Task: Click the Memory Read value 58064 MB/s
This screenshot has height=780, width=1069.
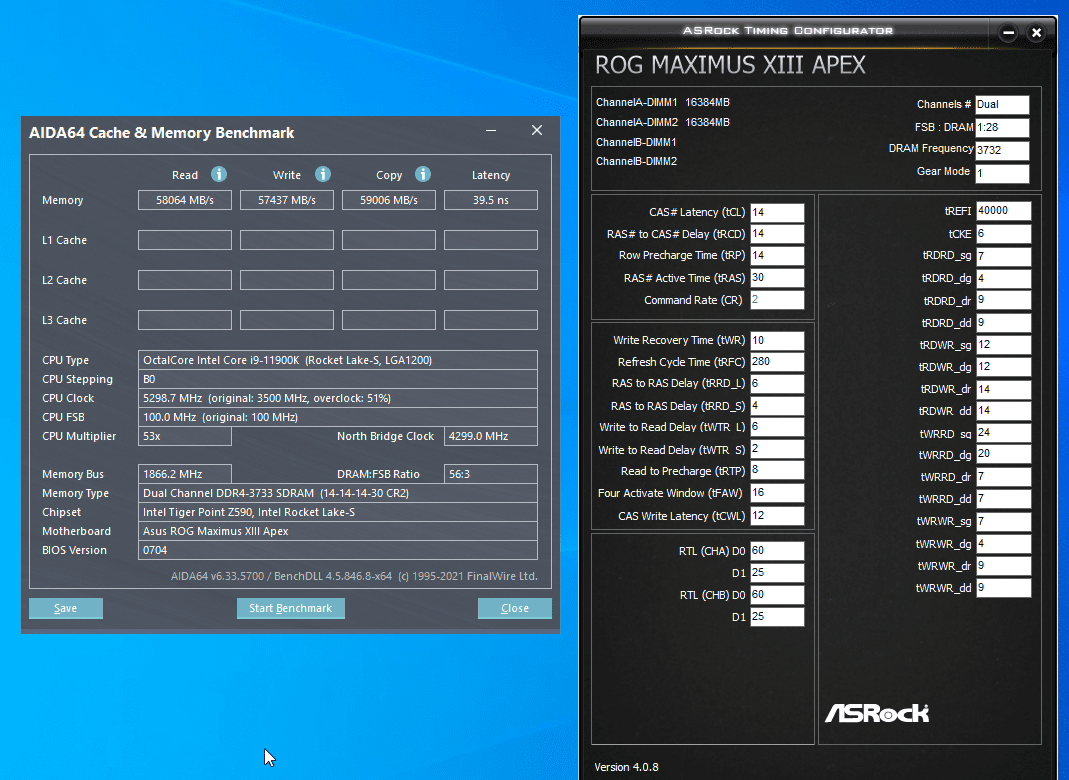Action: pos(185,200)
